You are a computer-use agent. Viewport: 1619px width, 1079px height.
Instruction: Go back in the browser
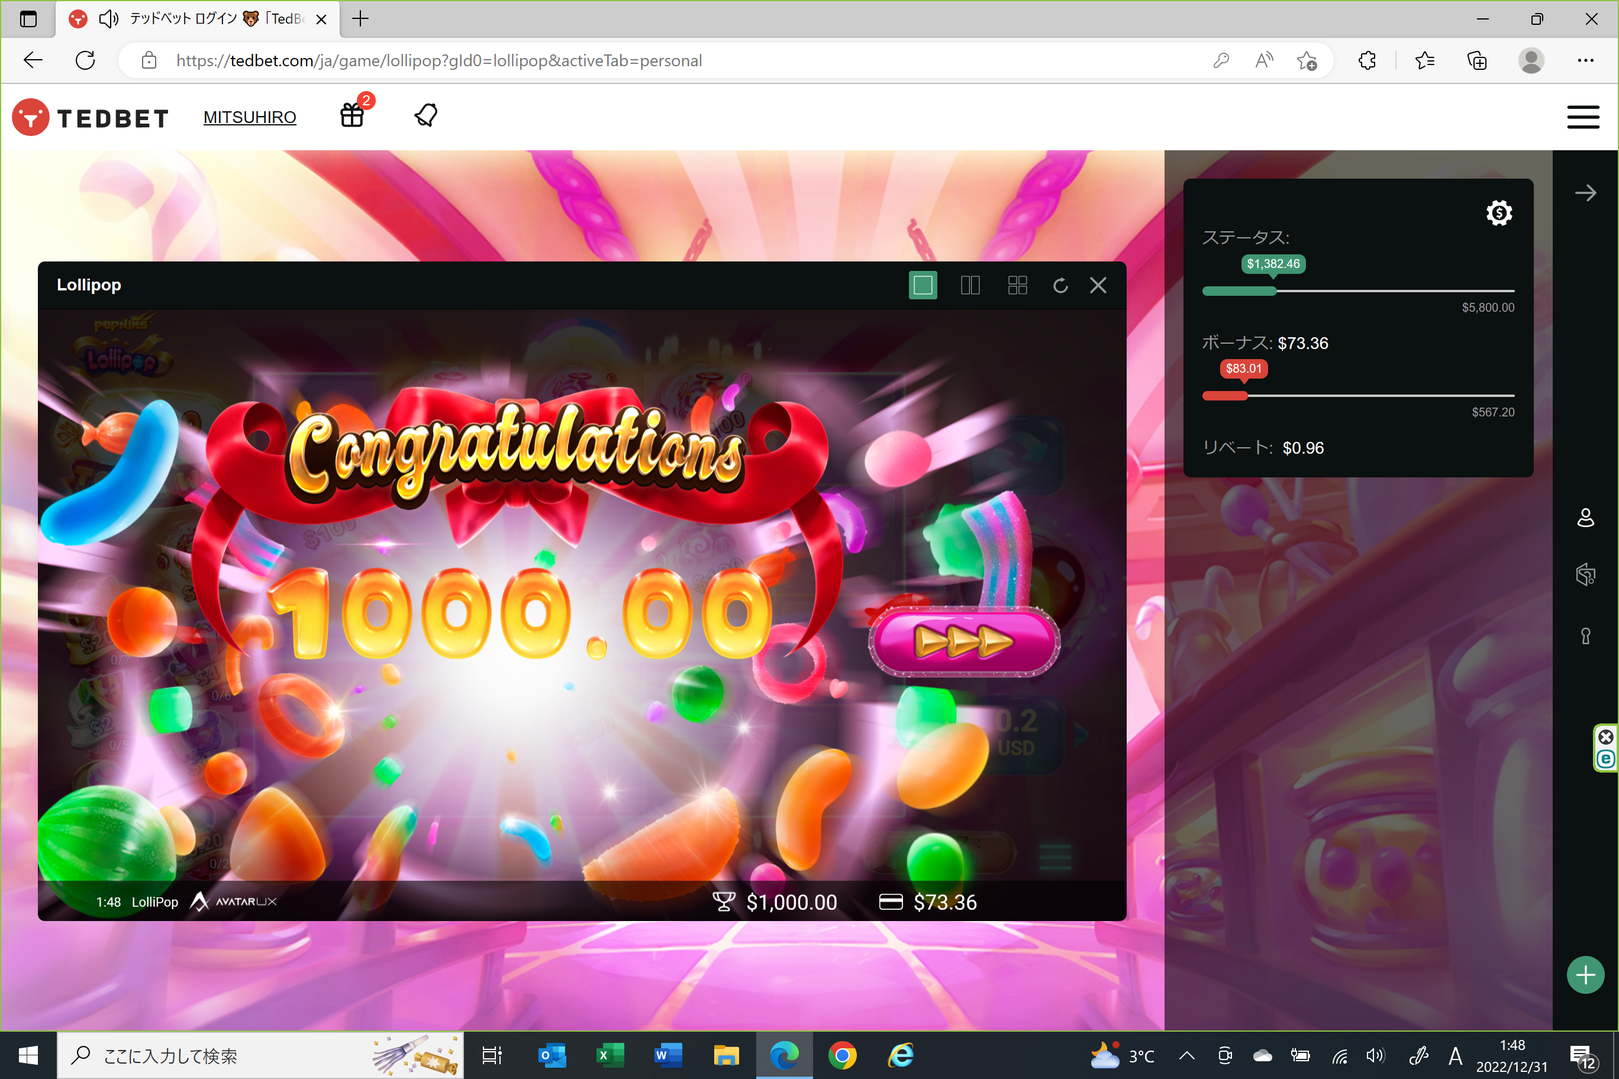(x=33, y=60)
